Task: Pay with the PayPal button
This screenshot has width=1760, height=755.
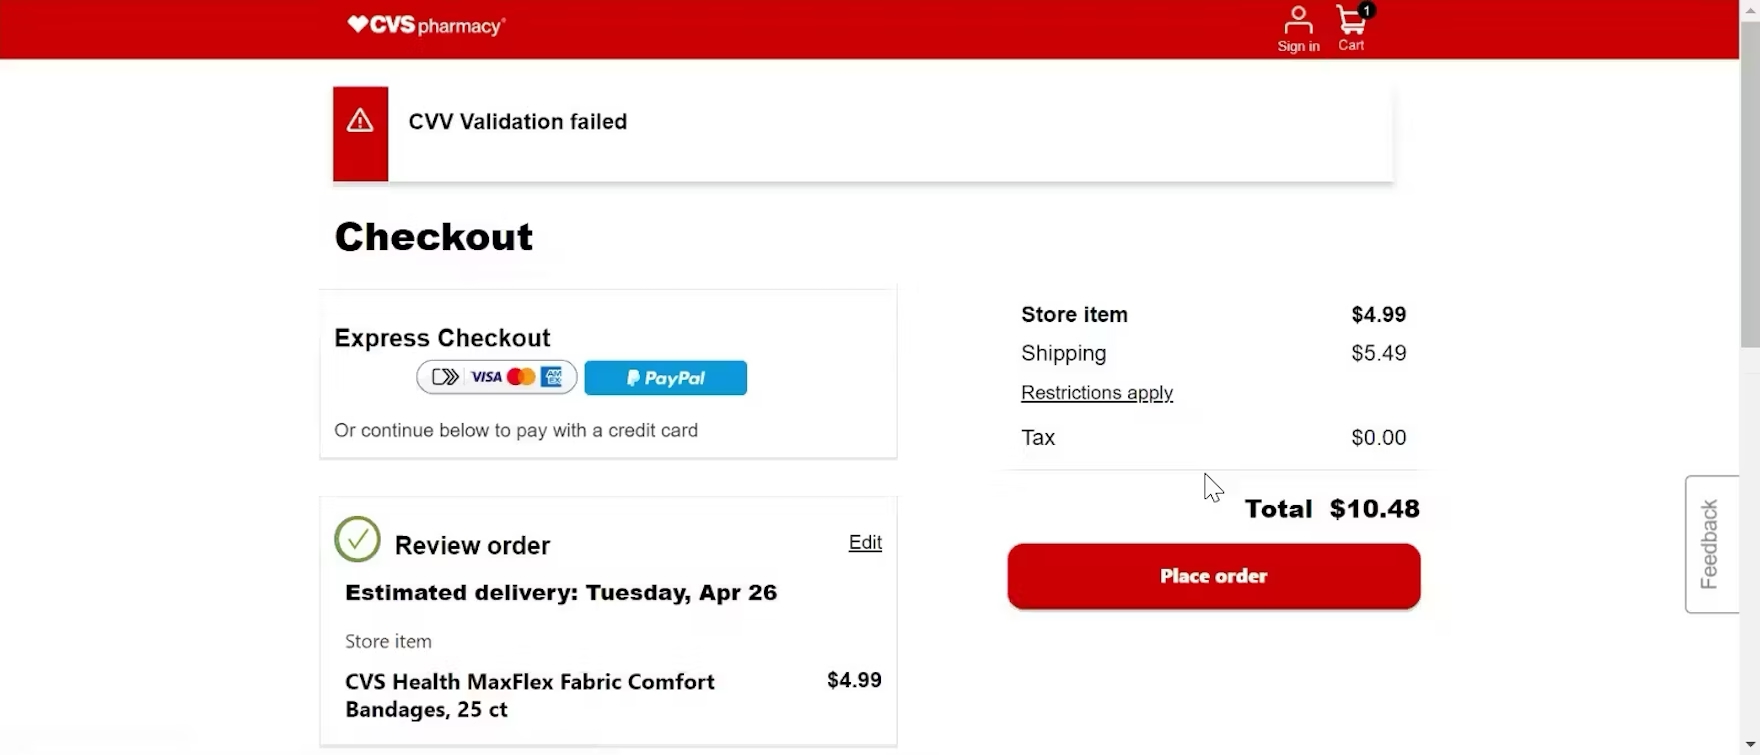Action: pos(665,378)
